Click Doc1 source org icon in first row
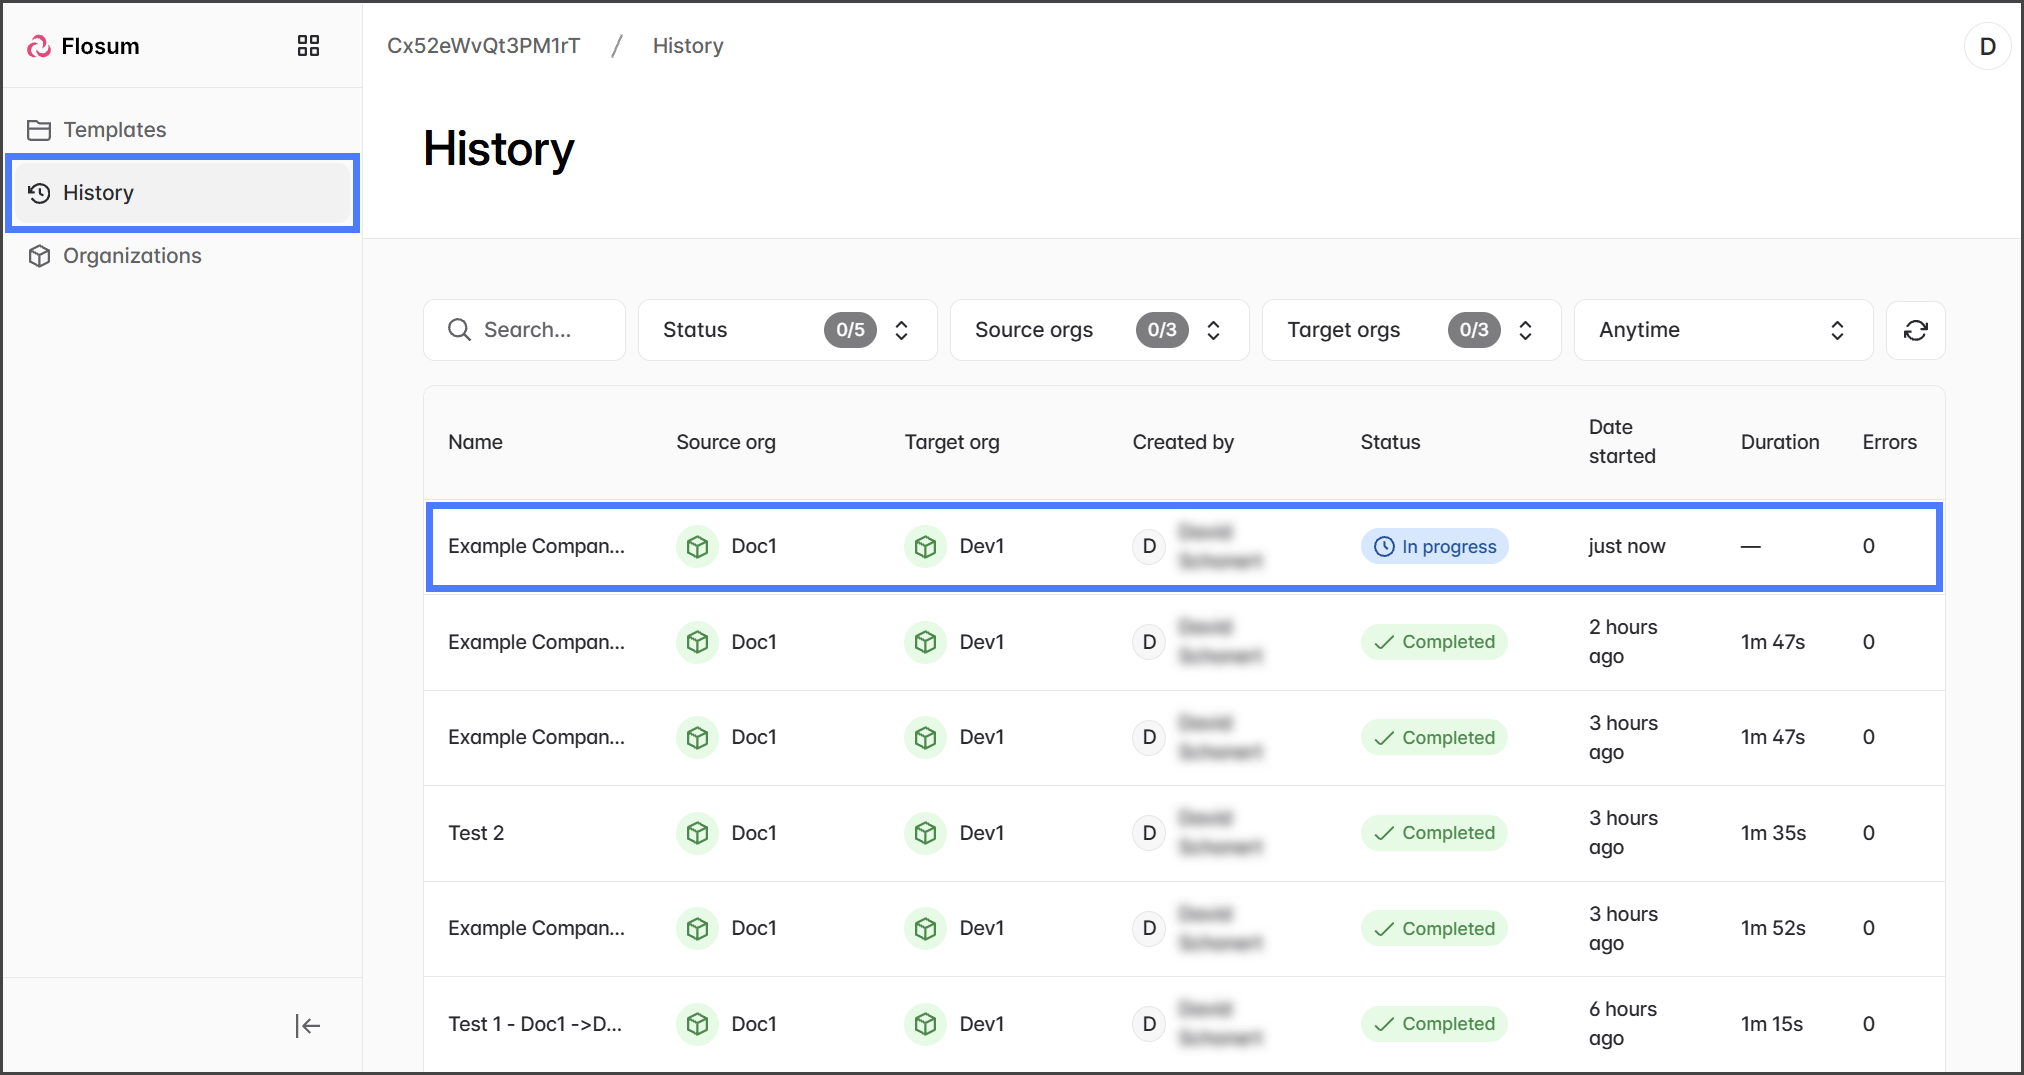 [x=698, y=547]
